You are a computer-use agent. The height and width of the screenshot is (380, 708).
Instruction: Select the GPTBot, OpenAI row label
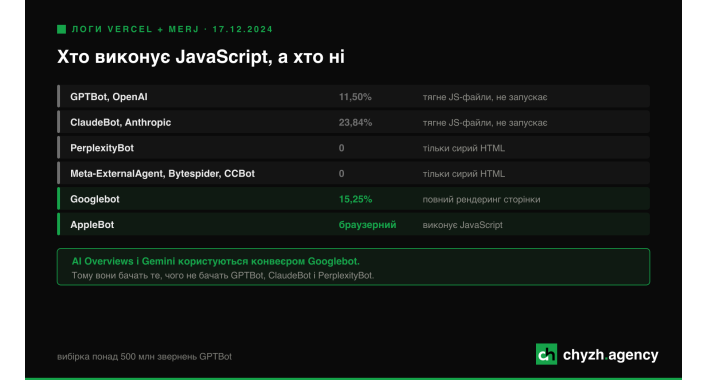(109, 97)
